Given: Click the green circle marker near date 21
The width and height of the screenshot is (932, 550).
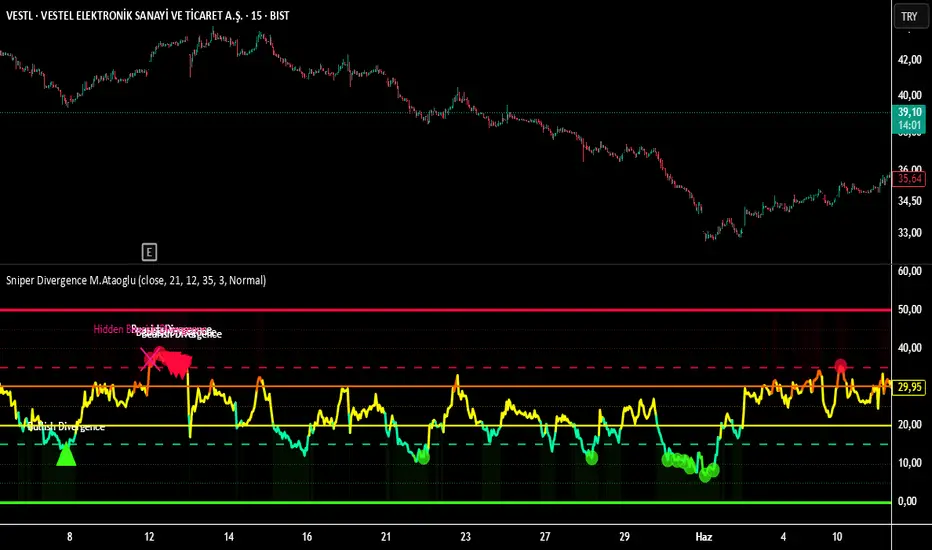Looking at the screenshot, I should pos(422,457).
